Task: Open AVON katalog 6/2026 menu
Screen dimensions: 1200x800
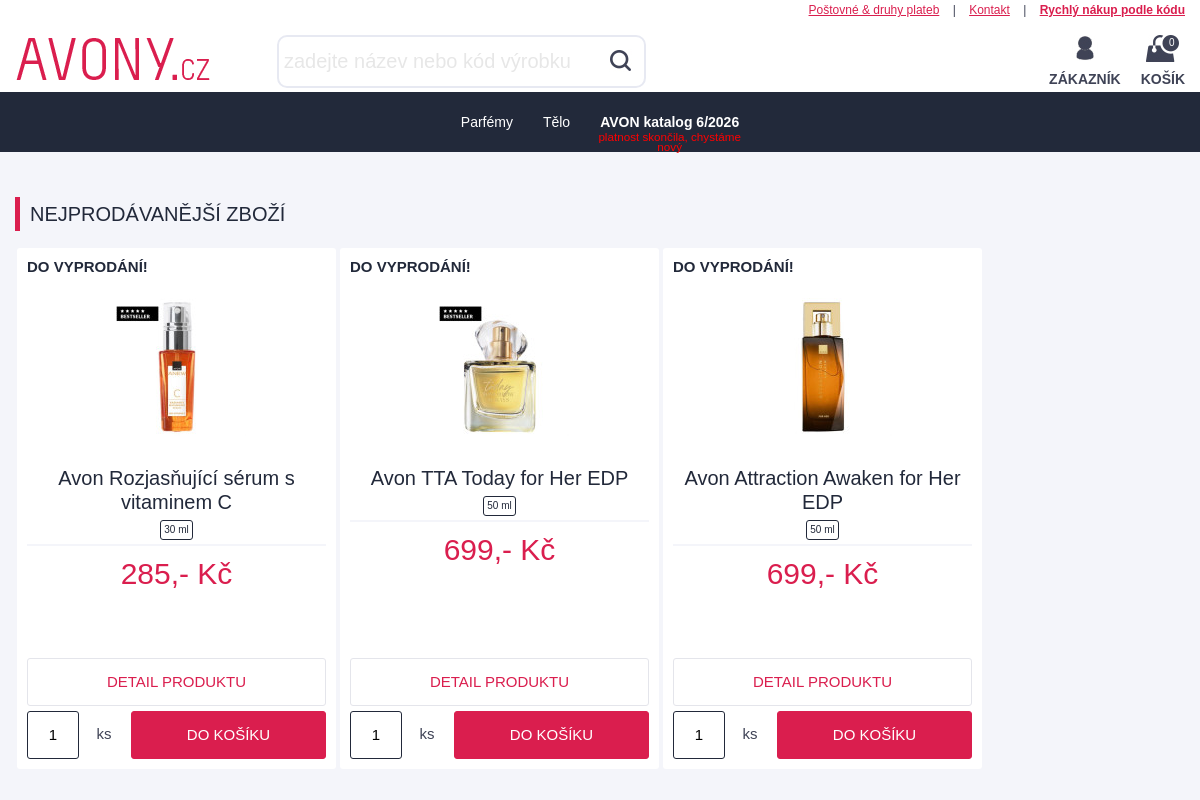Action: [x=669, y=122]
